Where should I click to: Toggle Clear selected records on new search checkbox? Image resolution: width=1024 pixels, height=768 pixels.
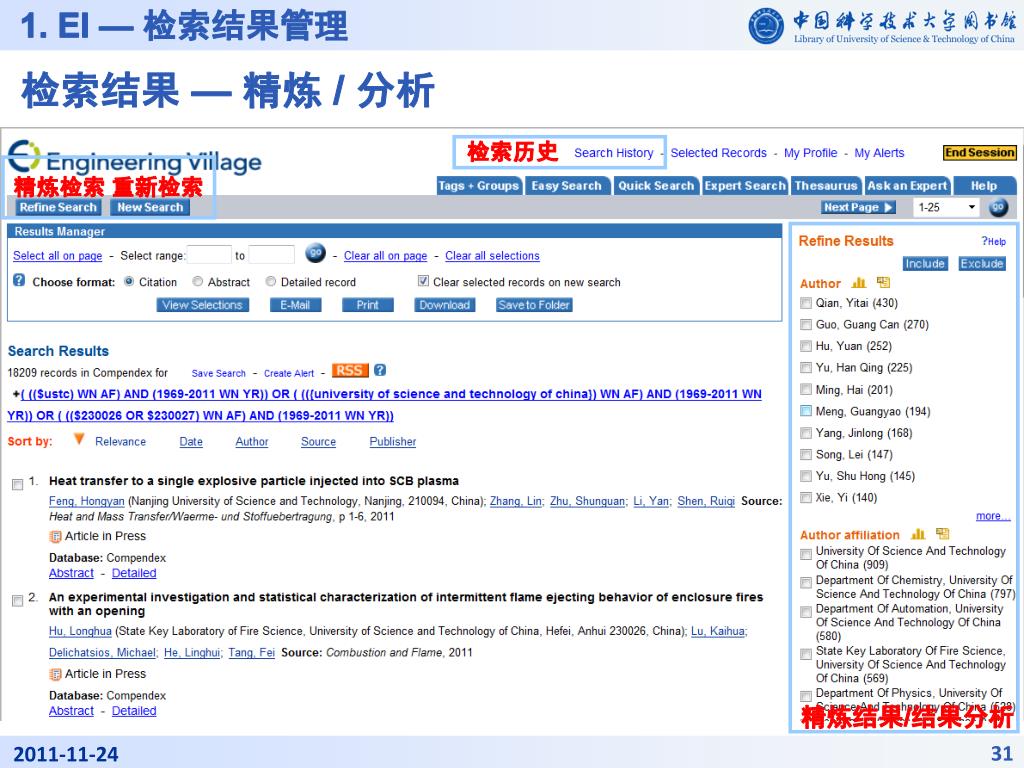[423, 281]
